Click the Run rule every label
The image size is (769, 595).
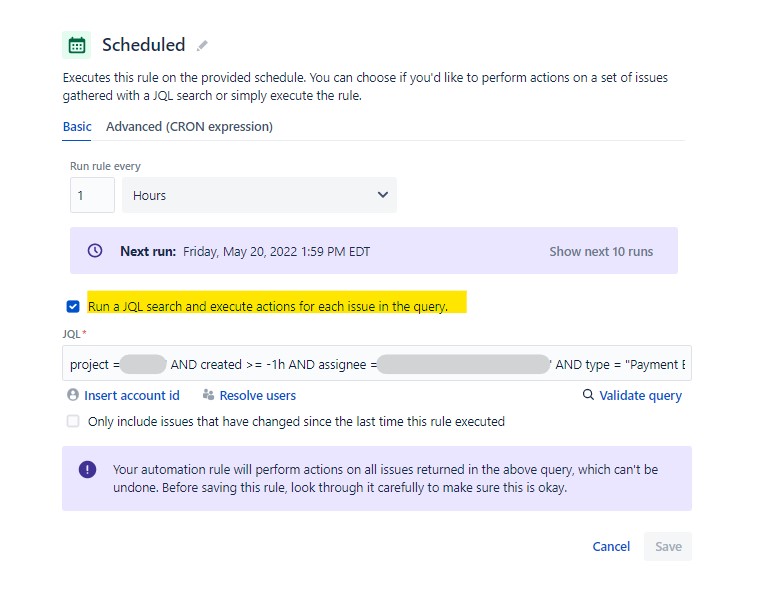point(105,166)
